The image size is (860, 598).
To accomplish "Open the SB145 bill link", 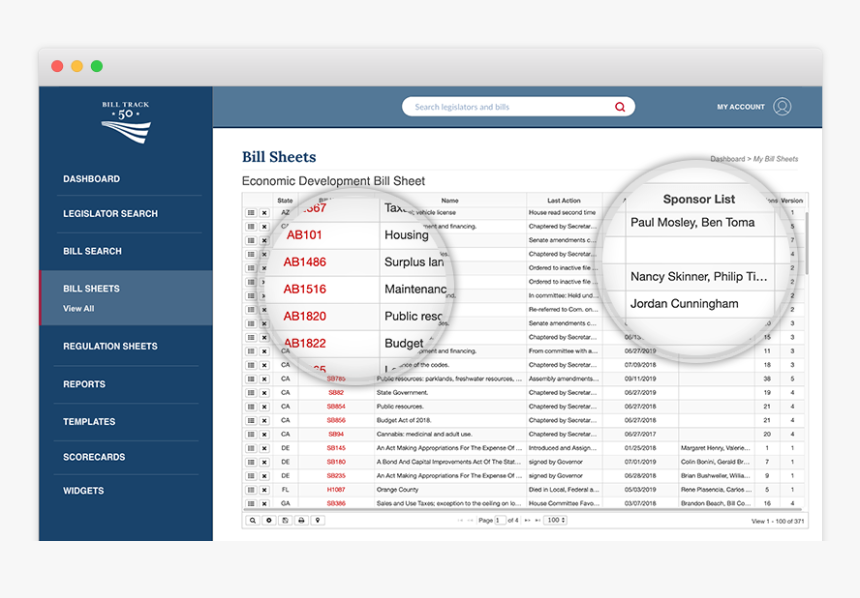I will coord(336,448).
